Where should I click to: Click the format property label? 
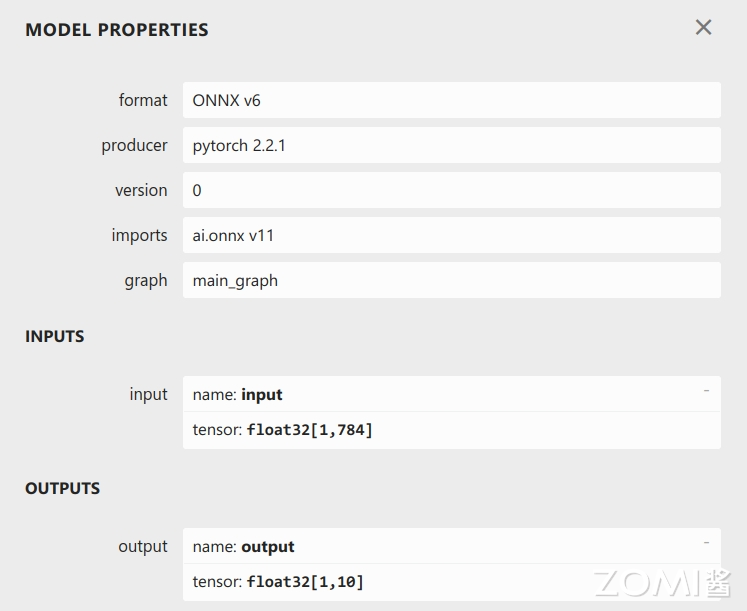coord(143,100)
